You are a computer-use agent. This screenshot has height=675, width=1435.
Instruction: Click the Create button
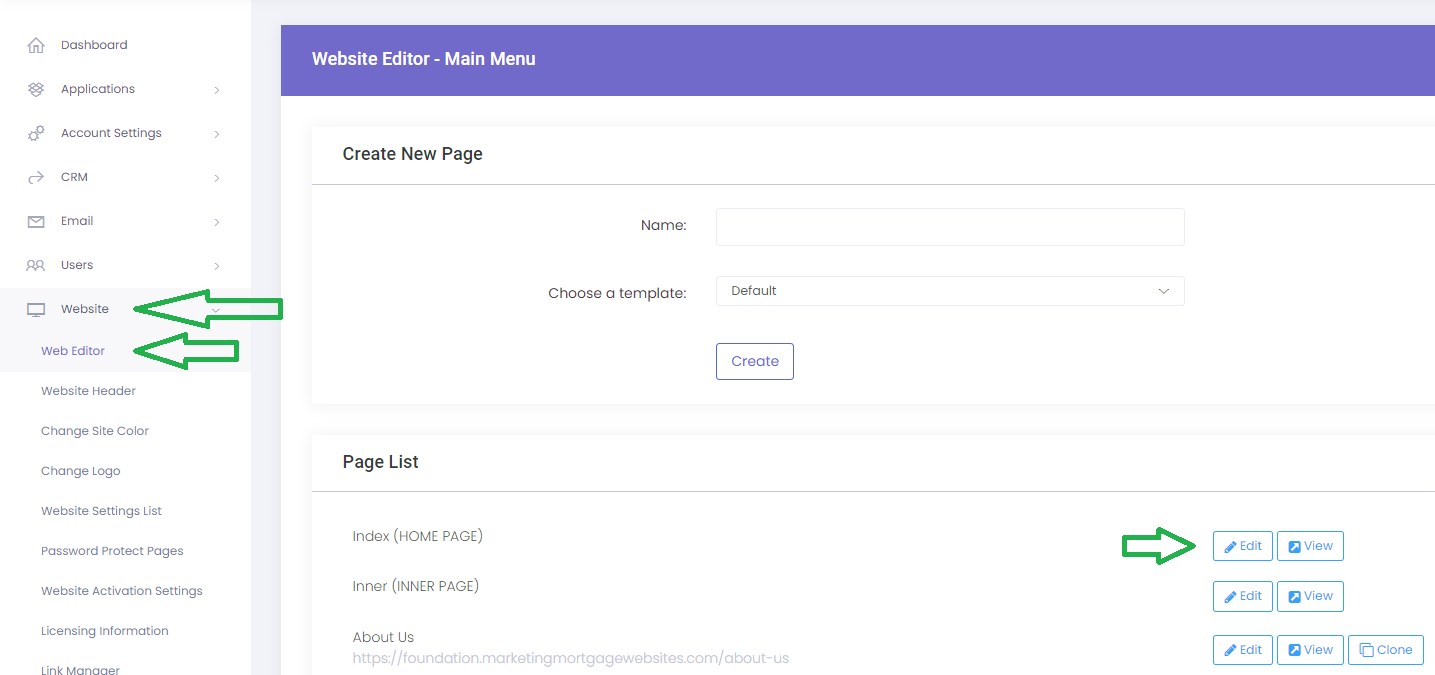click(x=754, y=361)
